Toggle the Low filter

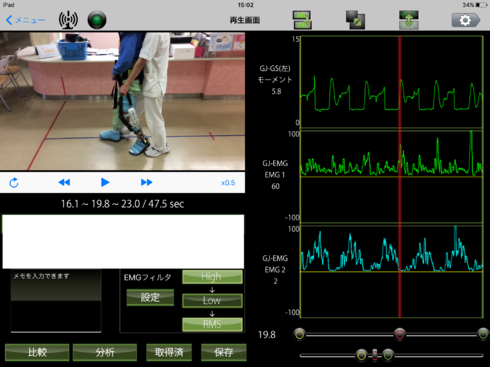tap(212, 300)
